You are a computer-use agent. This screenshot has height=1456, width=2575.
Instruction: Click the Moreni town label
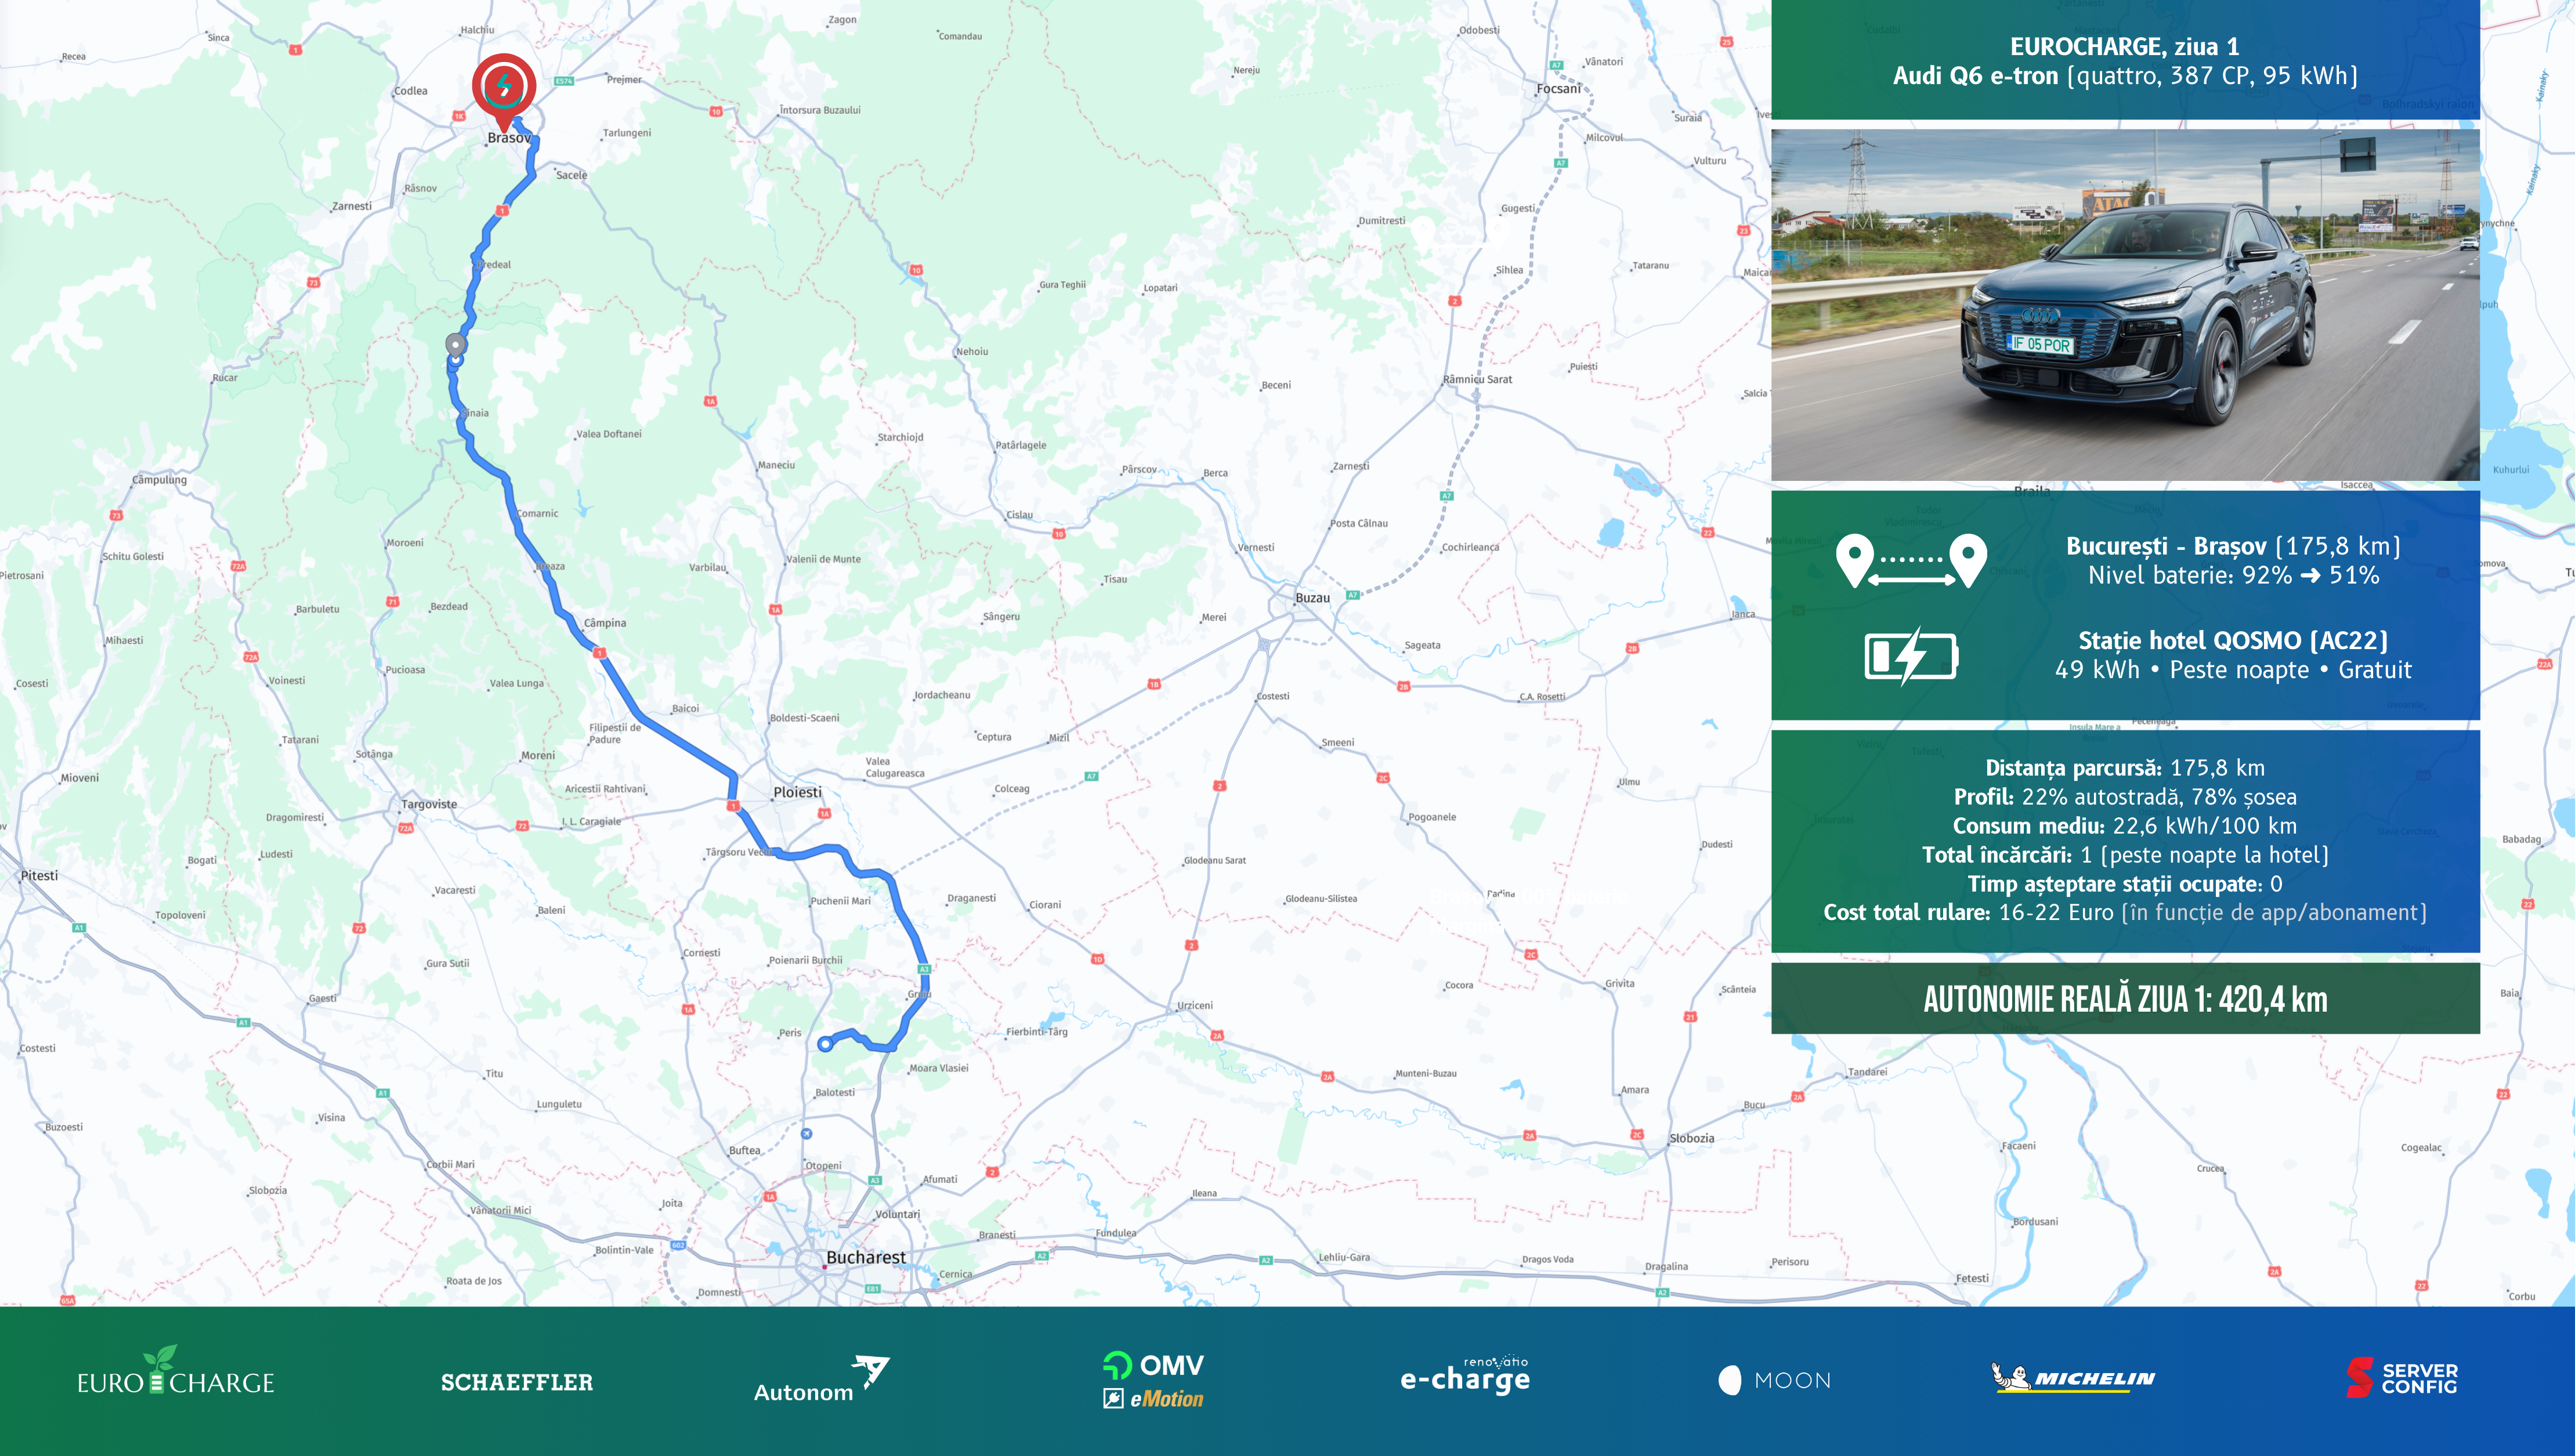tap(538, 756)
